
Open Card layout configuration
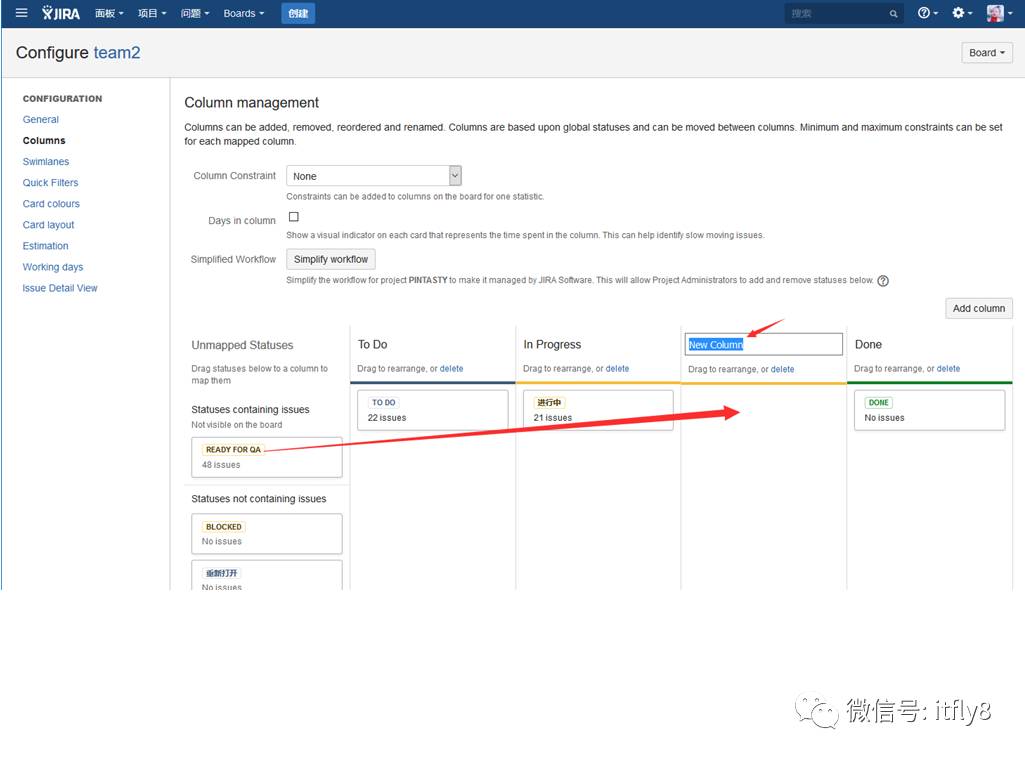(48, 225)
